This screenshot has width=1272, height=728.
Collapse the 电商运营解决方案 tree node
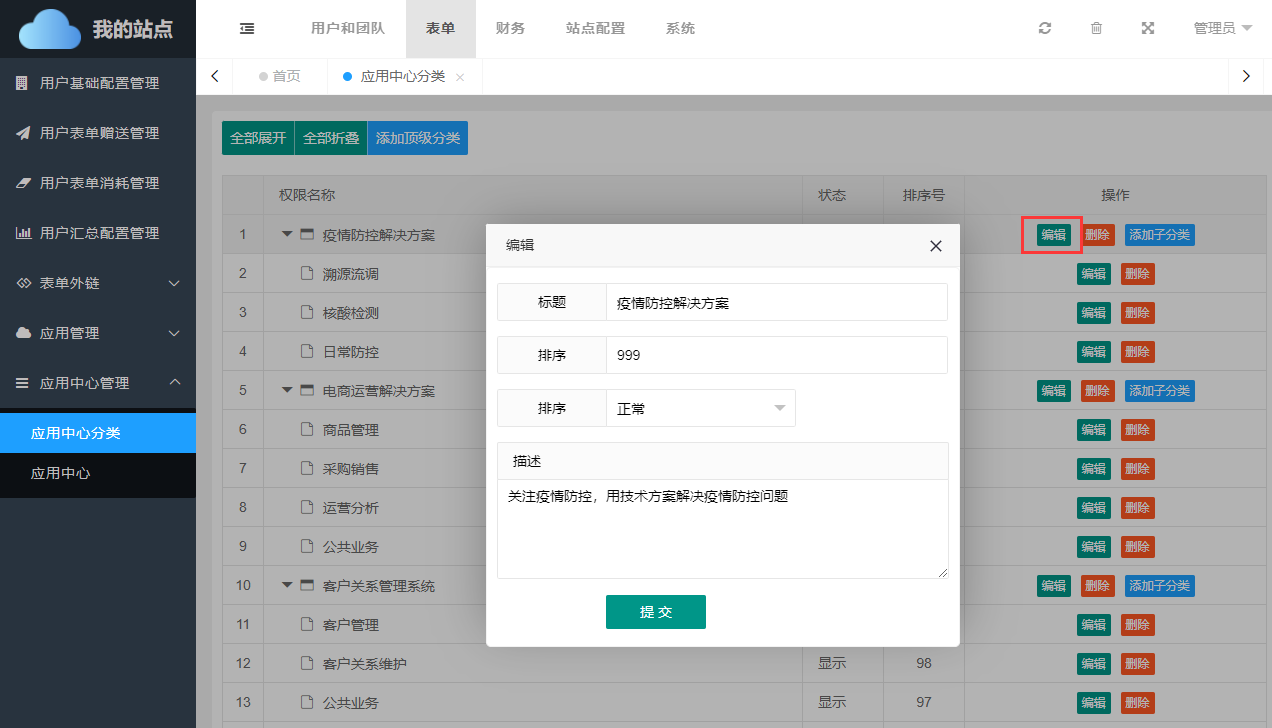tap(287, 390)
